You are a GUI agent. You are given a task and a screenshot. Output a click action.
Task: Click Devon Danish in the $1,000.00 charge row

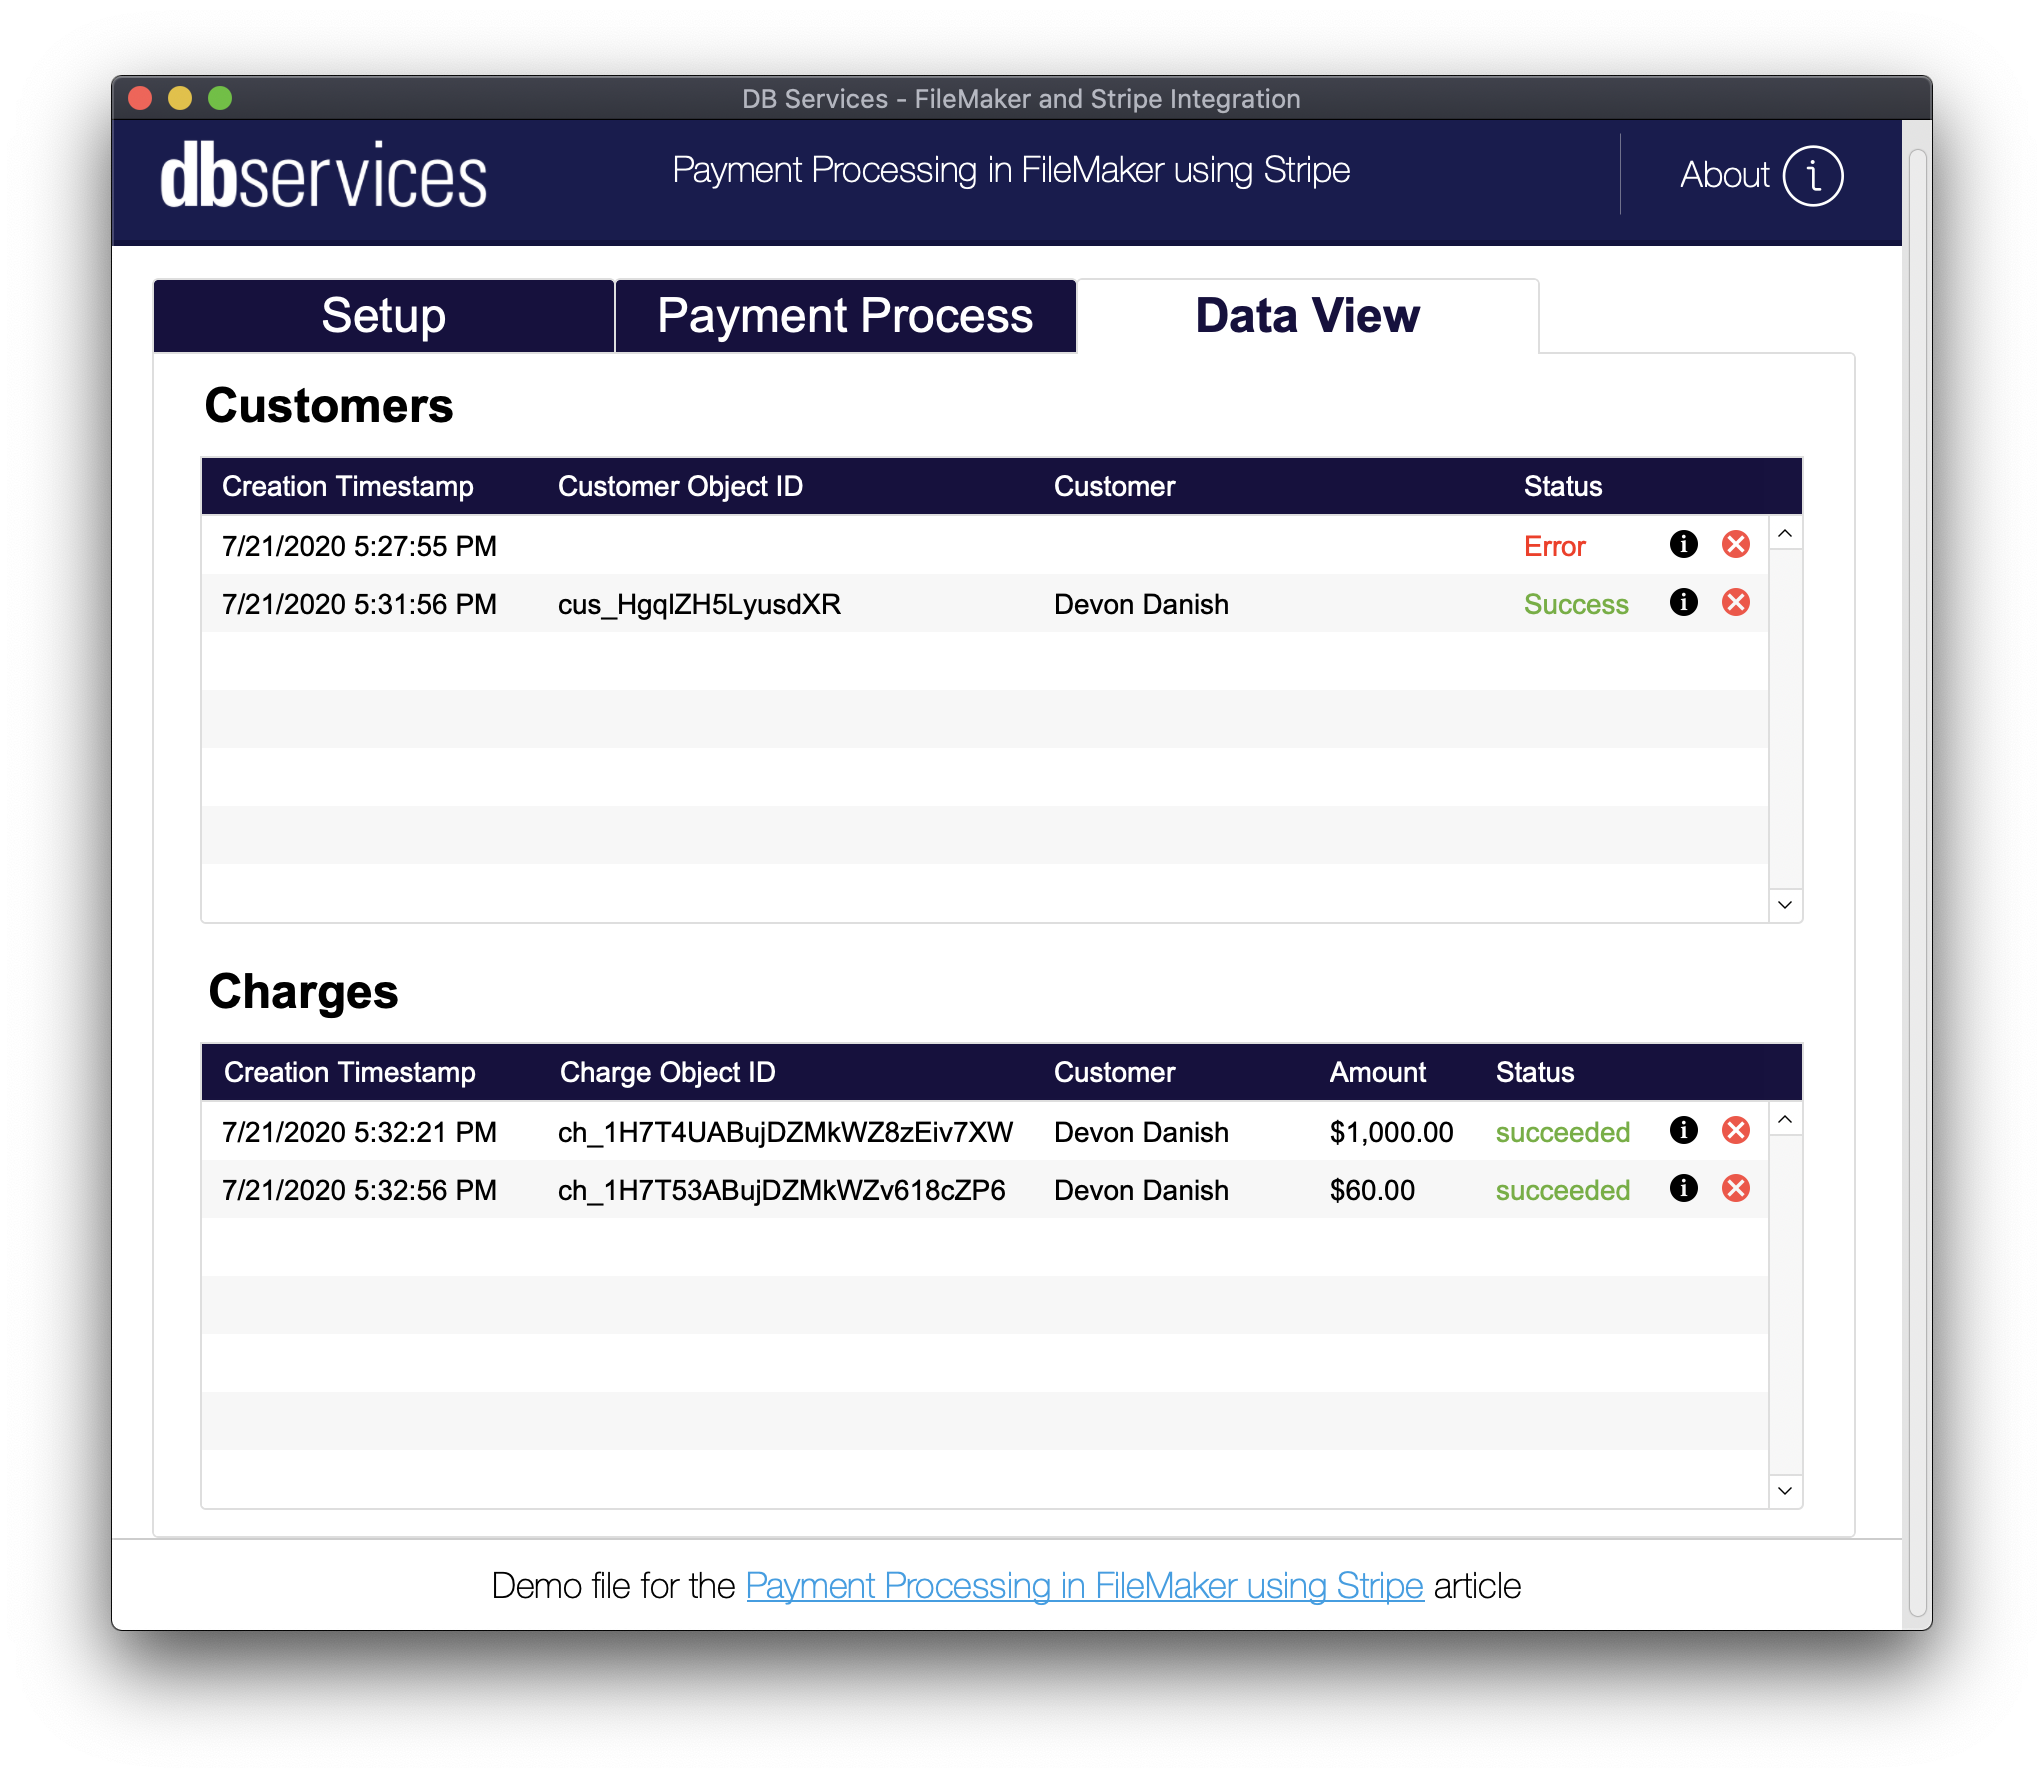1141,1132
